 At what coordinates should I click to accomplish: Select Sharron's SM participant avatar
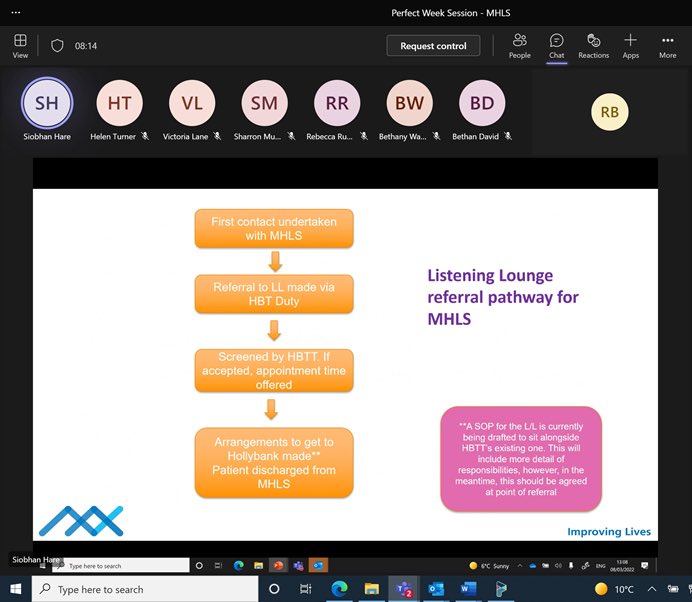tap(264, 103)
